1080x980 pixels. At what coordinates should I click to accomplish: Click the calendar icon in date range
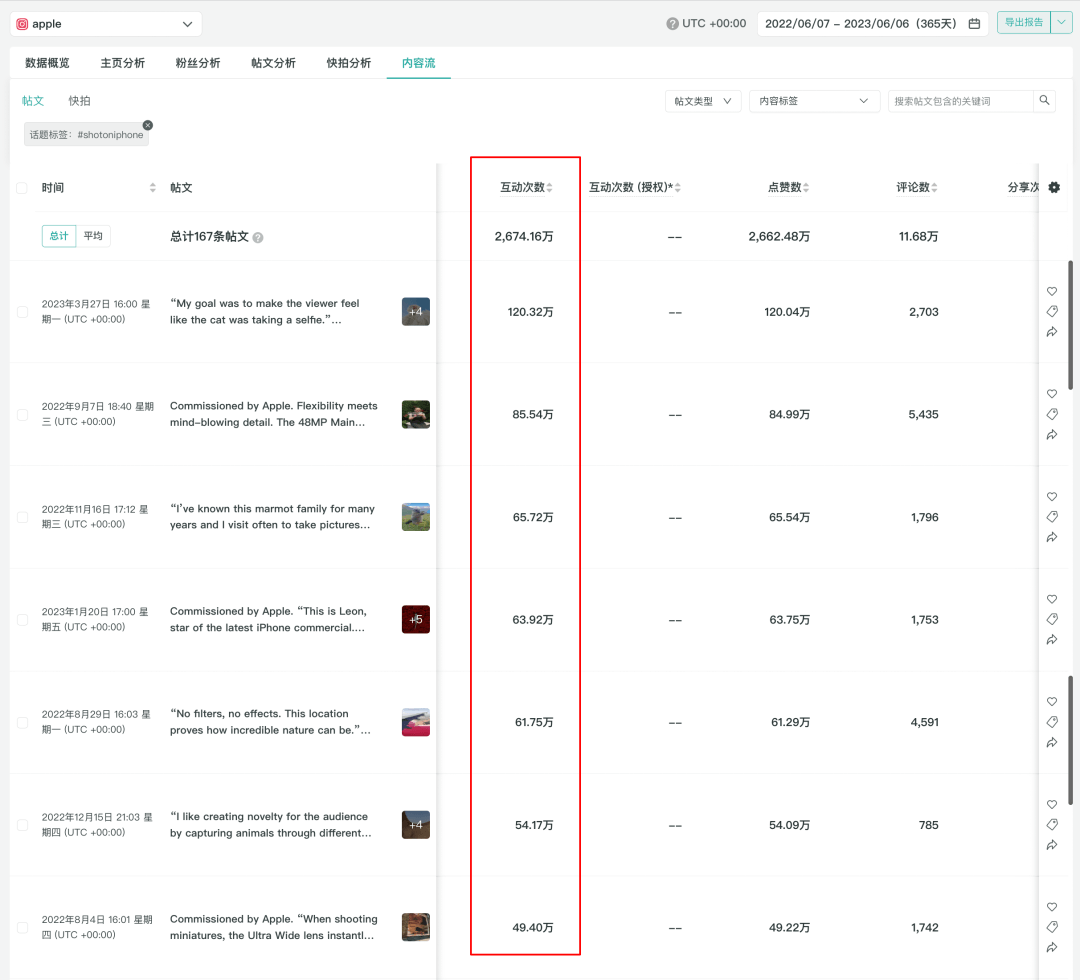[974, 24]
